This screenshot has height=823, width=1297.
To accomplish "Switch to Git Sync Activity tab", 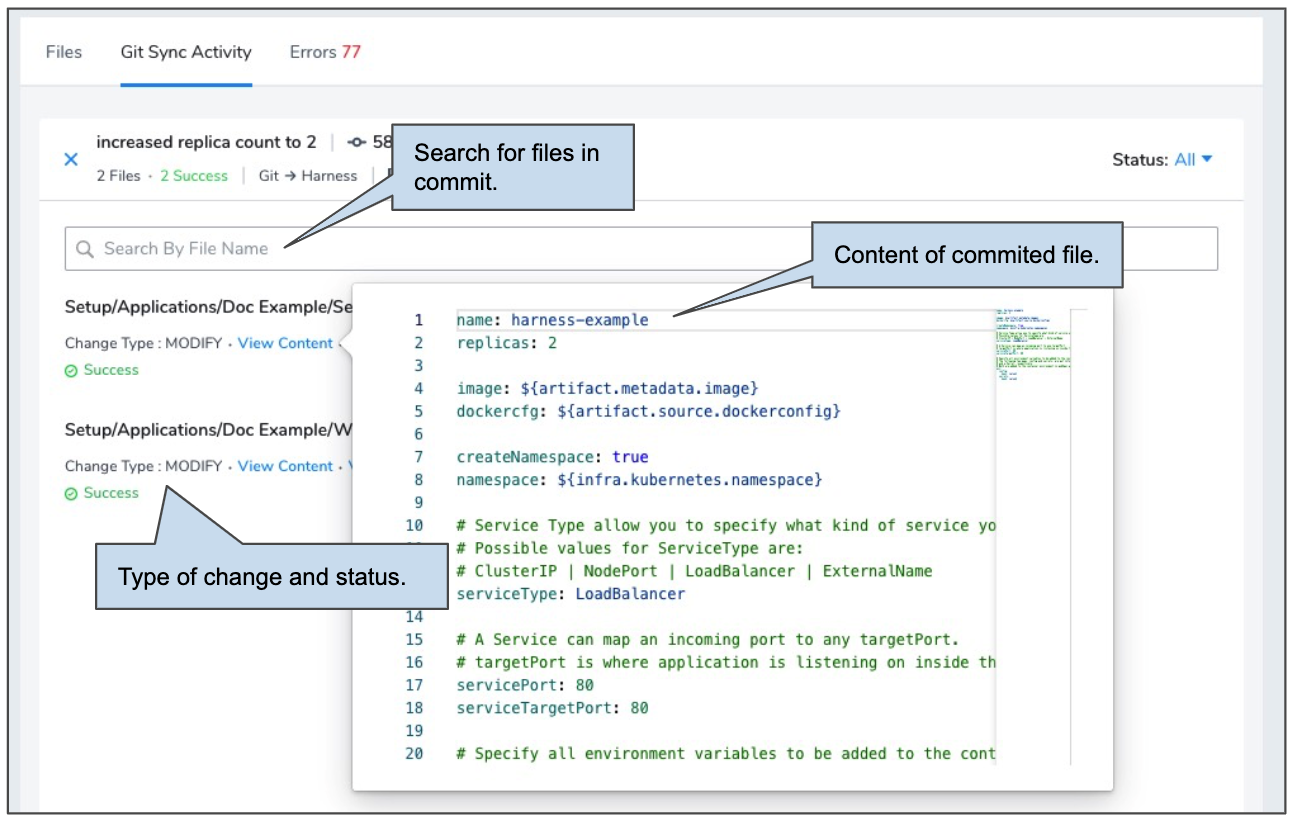I will click(186, 52).
